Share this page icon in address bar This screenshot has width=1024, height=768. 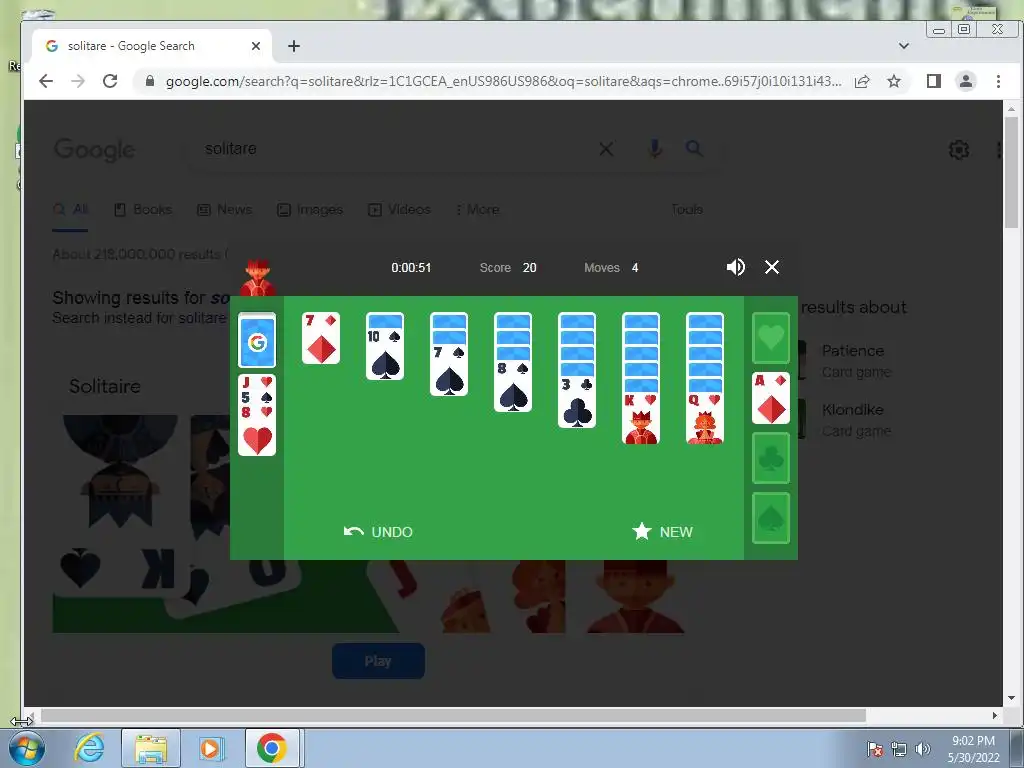point(862,81)
